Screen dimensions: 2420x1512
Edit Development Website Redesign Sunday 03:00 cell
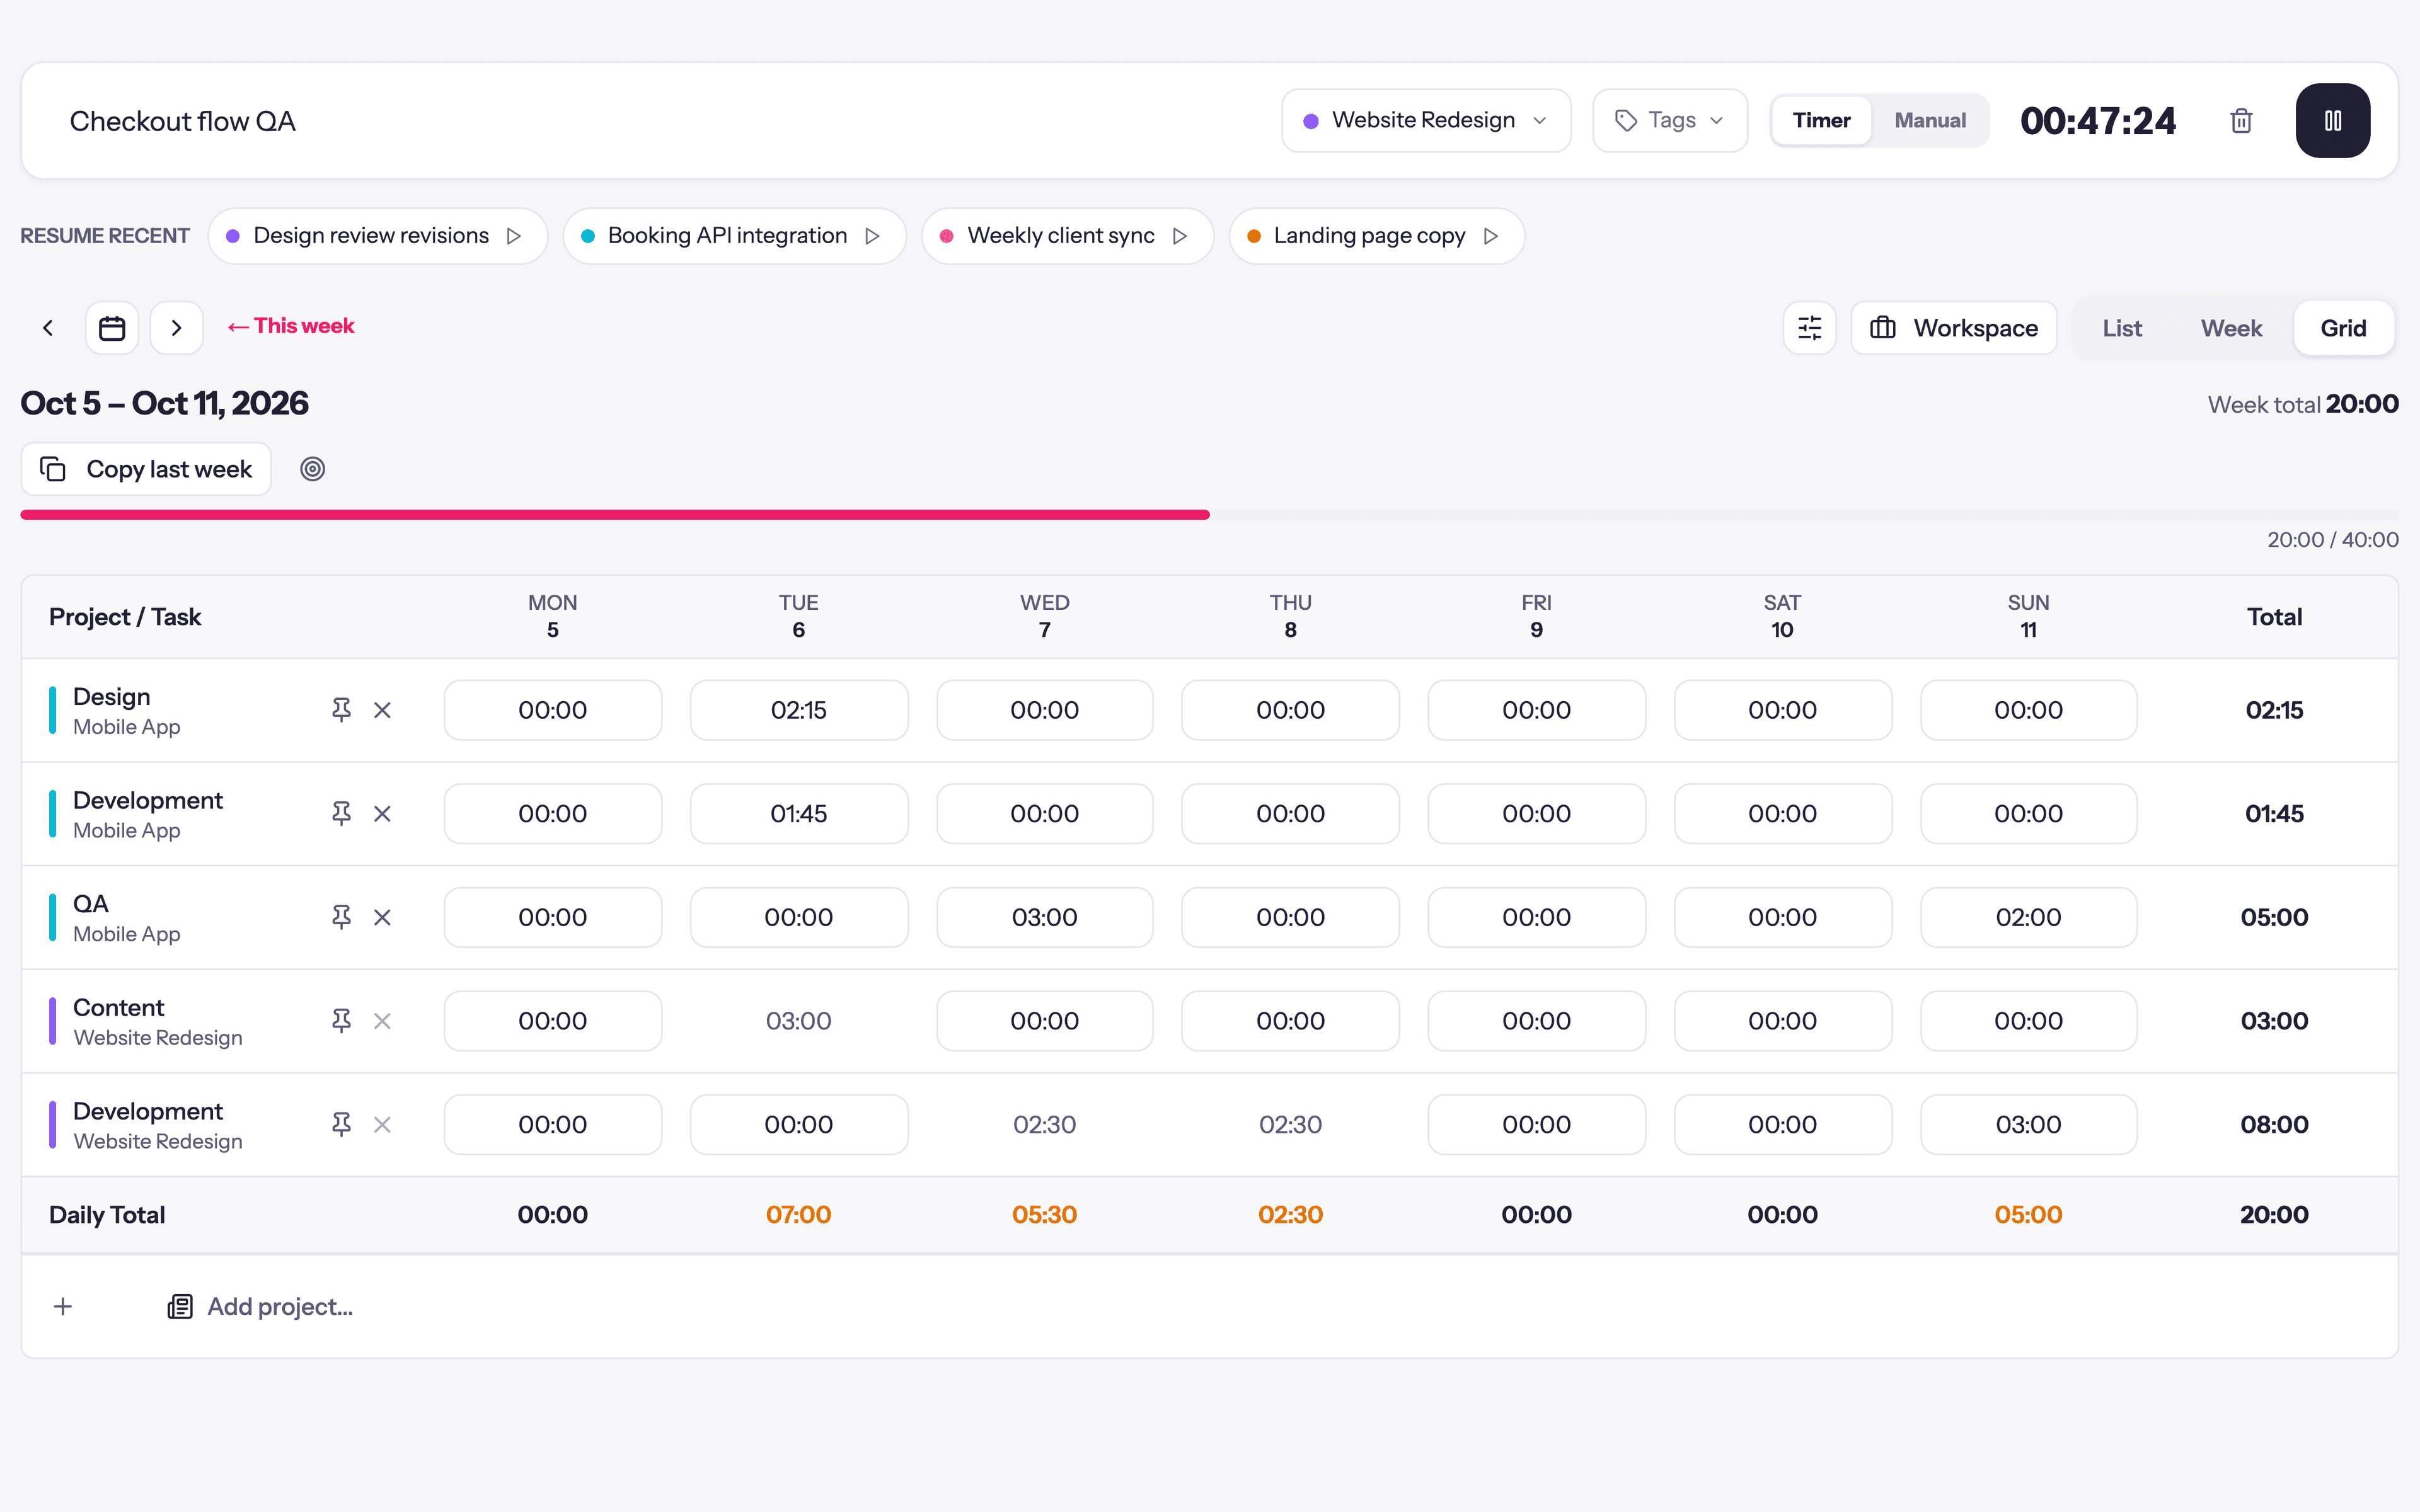pyautogui.click(x=2028, y=1125)
